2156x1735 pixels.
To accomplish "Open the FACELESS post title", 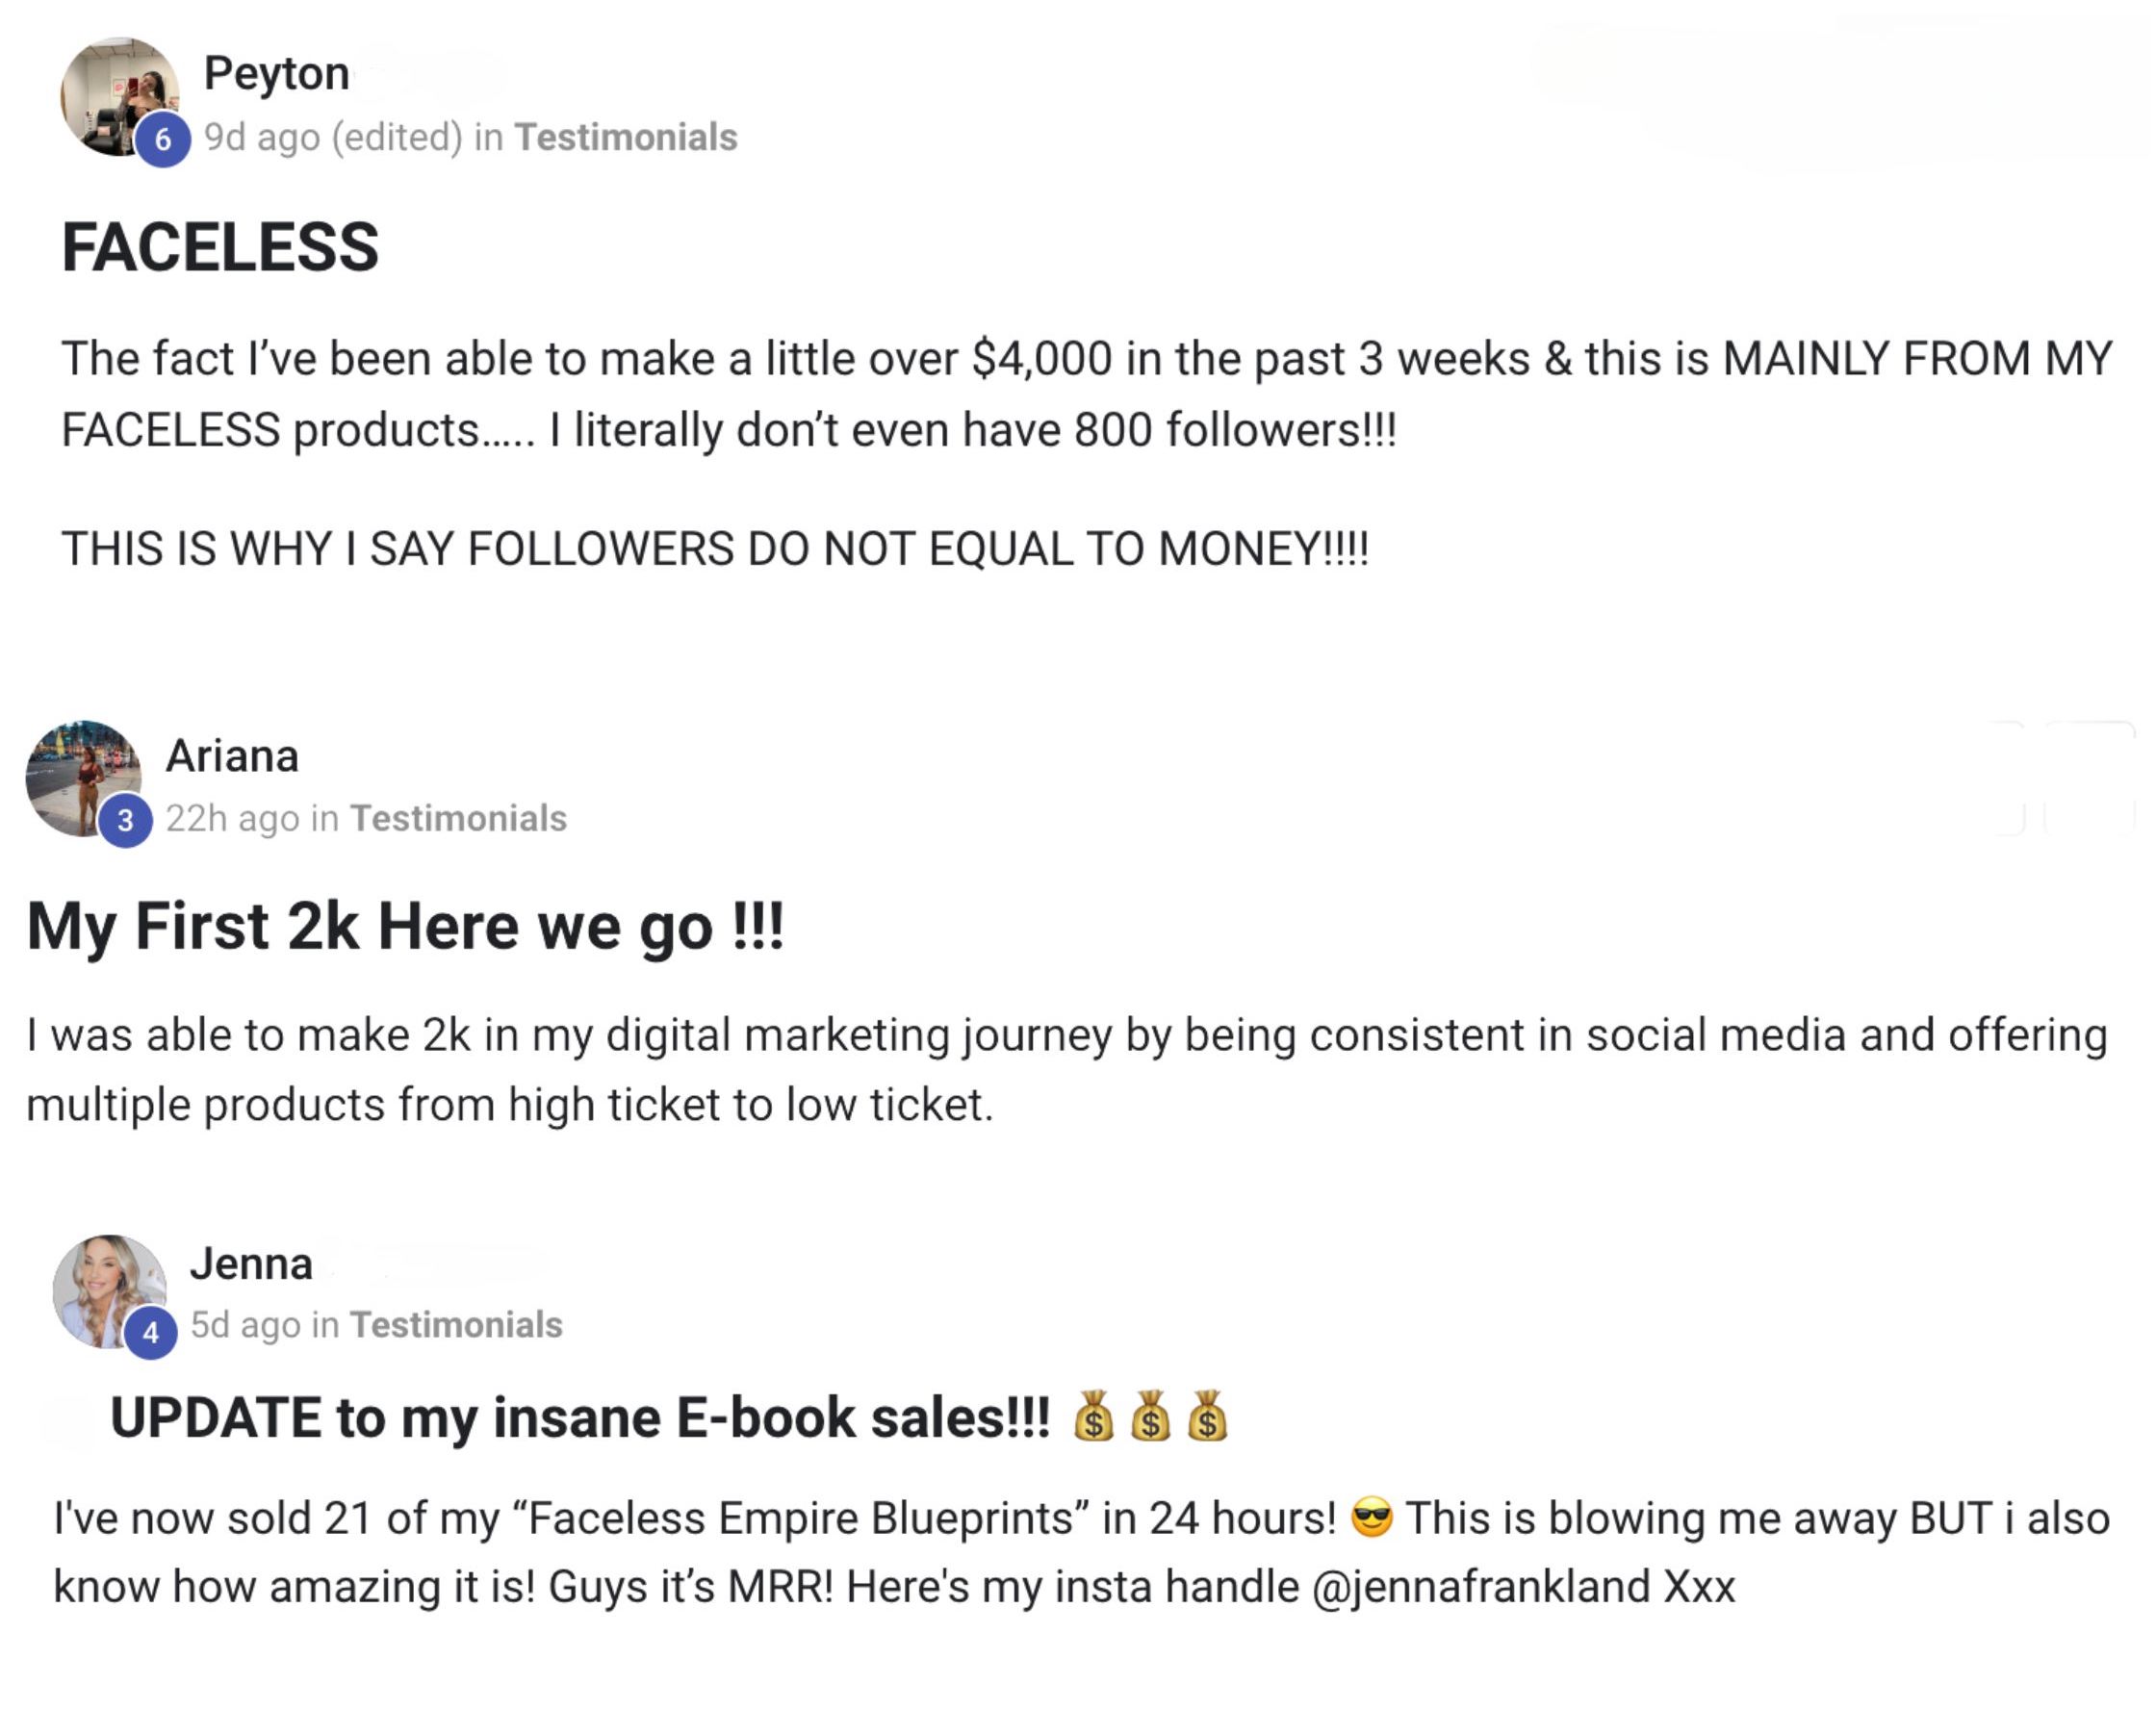I will pyautogui.click(x=220, y=247).
